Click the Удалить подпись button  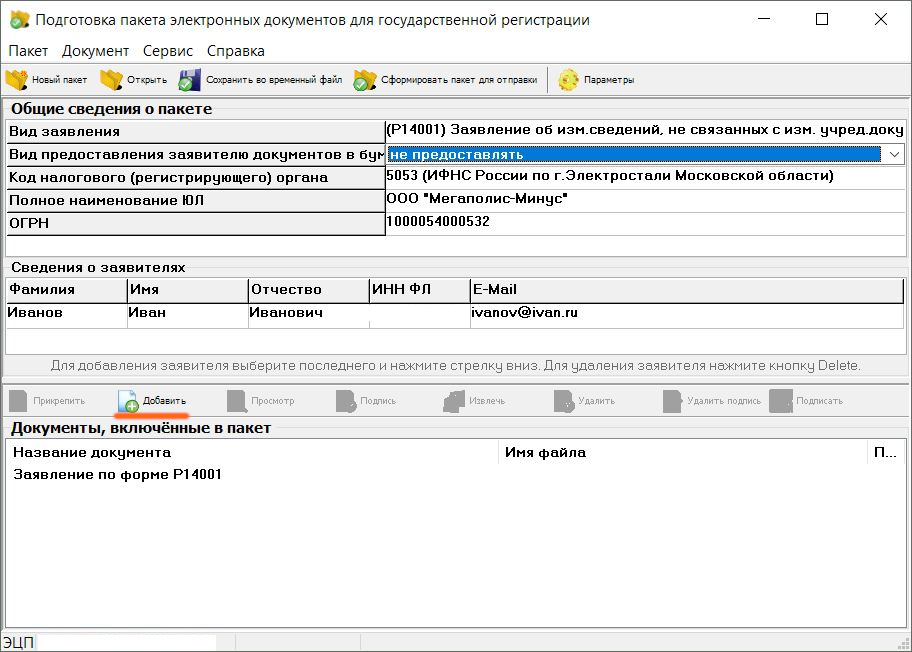(x=711, y=401)
